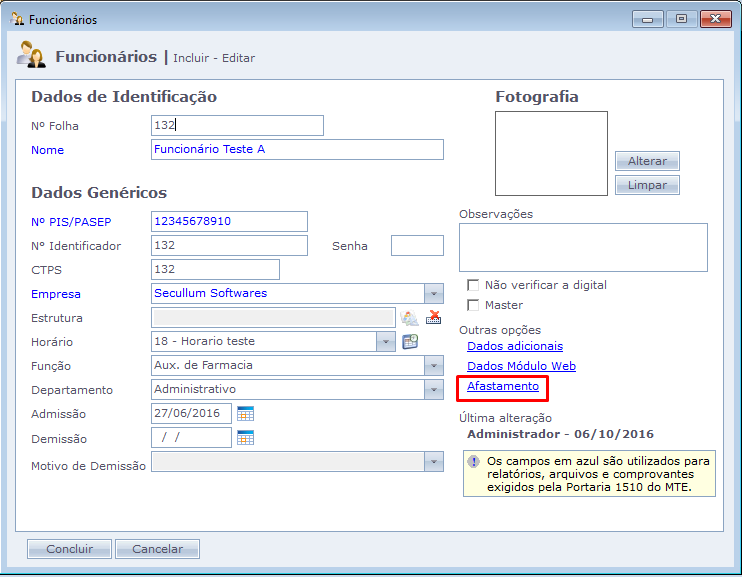This screenshot has height=577, width=742.
Task: Click the title bar window icon
Action: (17, 19)
